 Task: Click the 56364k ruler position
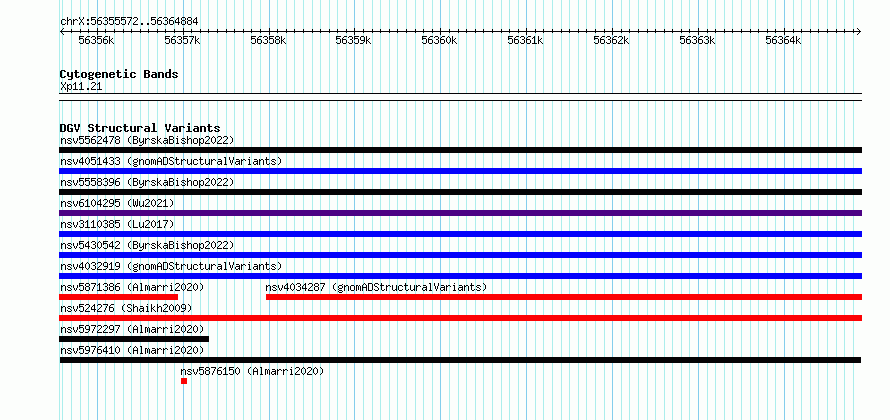point(783,40)
